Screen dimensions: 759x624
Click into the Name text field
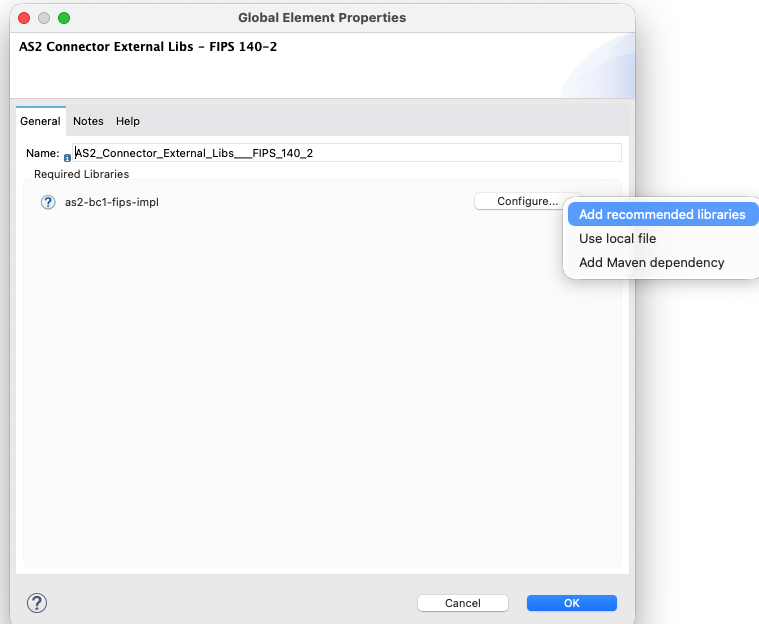pyautogui.click(x=346, y=153)
